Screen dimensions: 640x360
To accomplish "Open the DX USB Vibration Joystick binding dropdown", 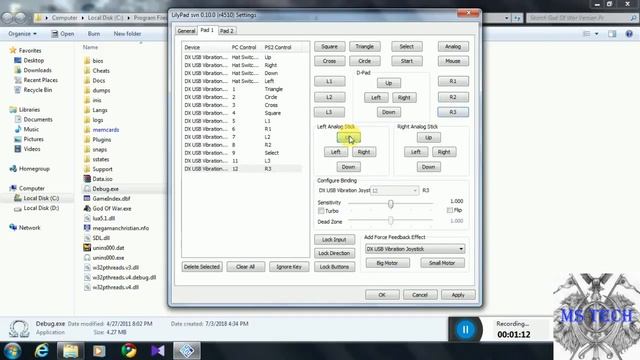I will (x=394, y=191).
